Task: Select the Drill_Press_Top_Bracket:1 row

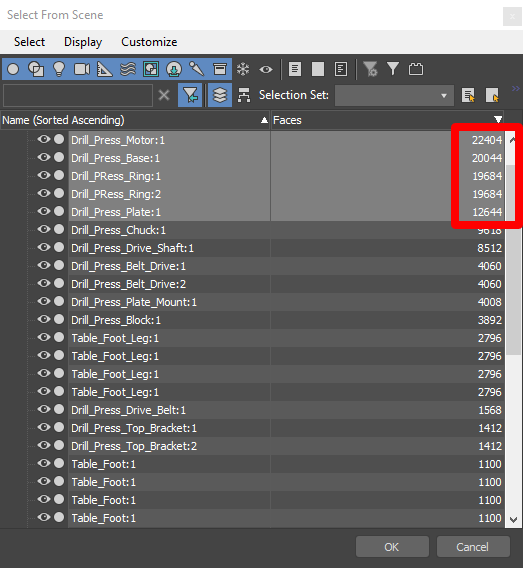Action: [286, 428]
